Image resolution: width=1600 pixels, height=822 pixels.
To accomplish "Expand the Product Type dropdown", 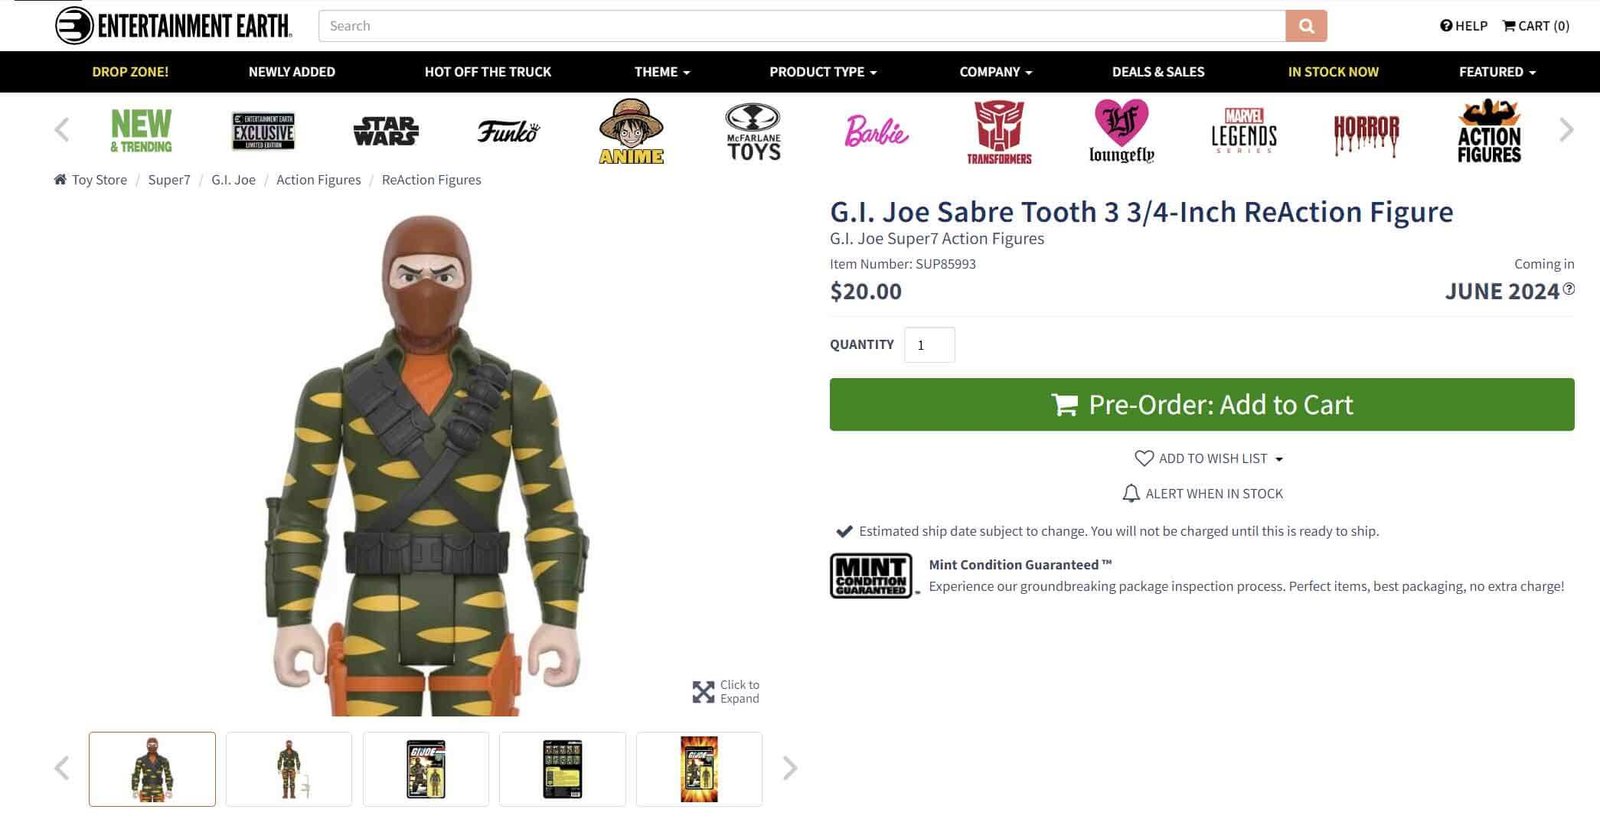I will (822, 71).
